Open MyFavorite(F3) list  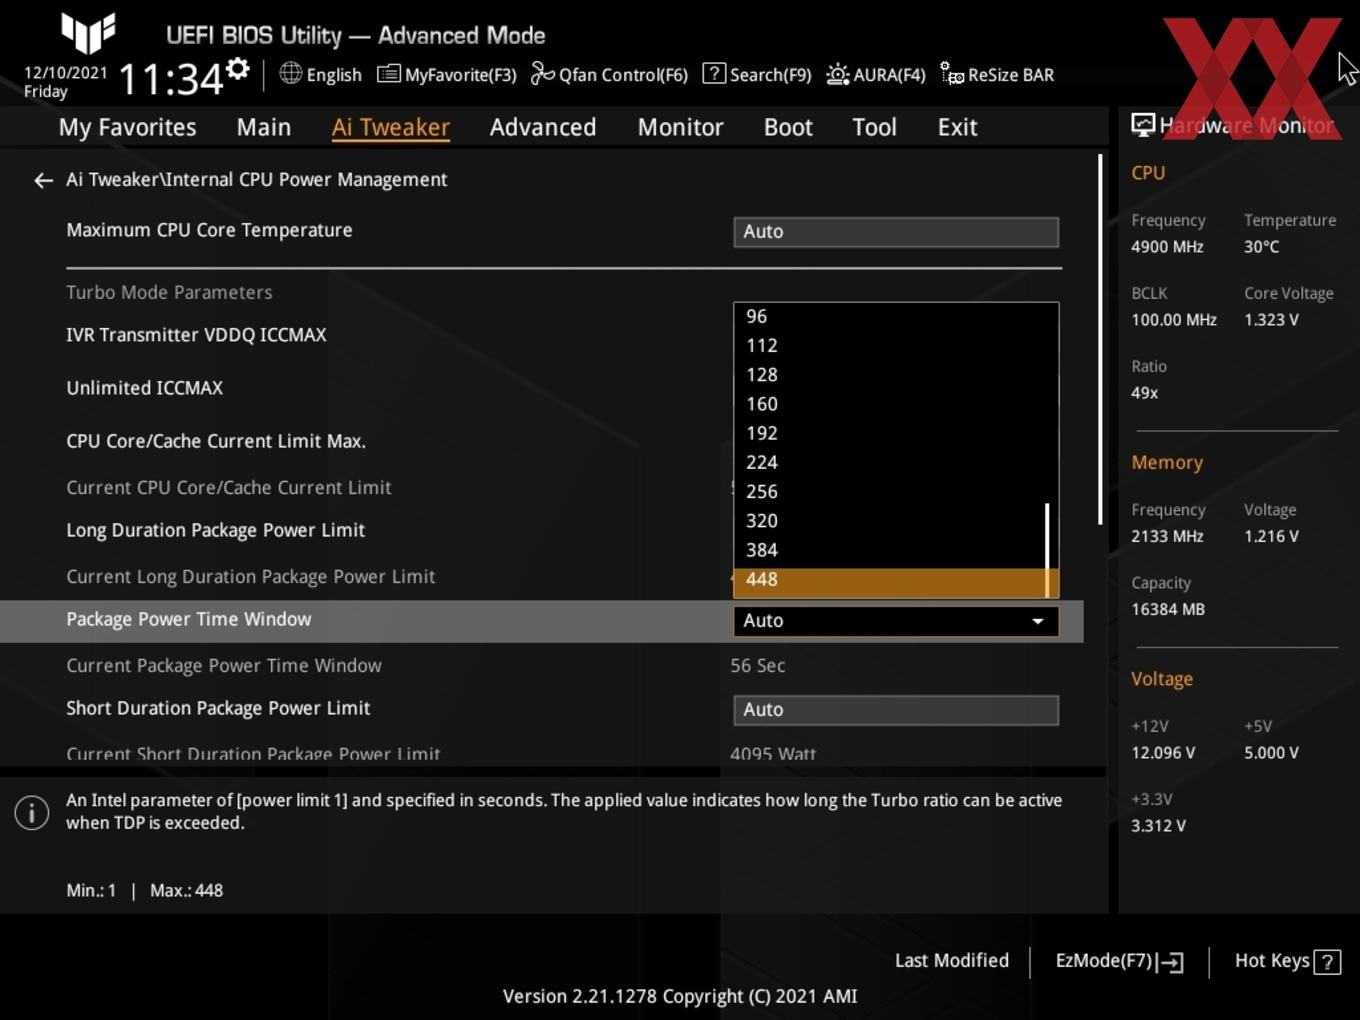[446, 75]
